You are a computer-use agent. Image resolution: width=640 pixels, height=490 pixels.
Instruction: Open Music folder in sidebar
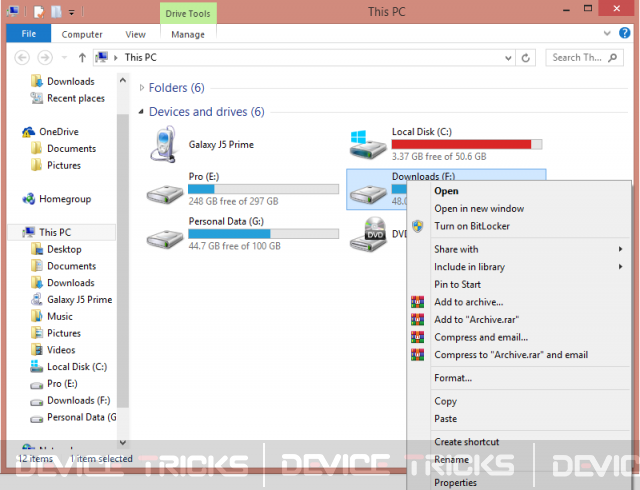(60, 316)
